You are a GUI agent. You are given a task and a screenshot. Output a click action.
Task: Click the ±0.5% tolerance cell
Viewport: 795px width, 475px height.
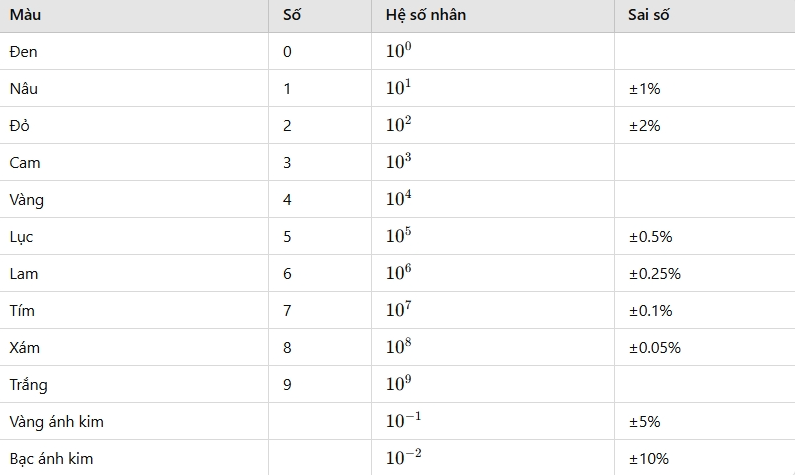click(650, 237)
